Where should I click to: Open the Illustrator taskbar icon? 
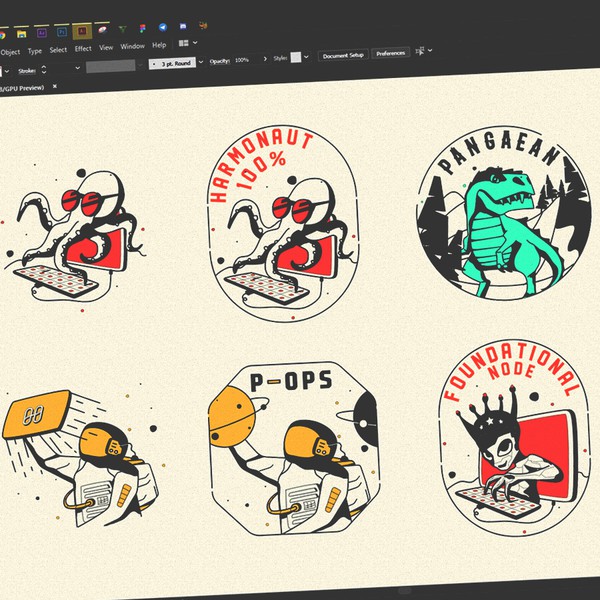(x=78, y=31)
